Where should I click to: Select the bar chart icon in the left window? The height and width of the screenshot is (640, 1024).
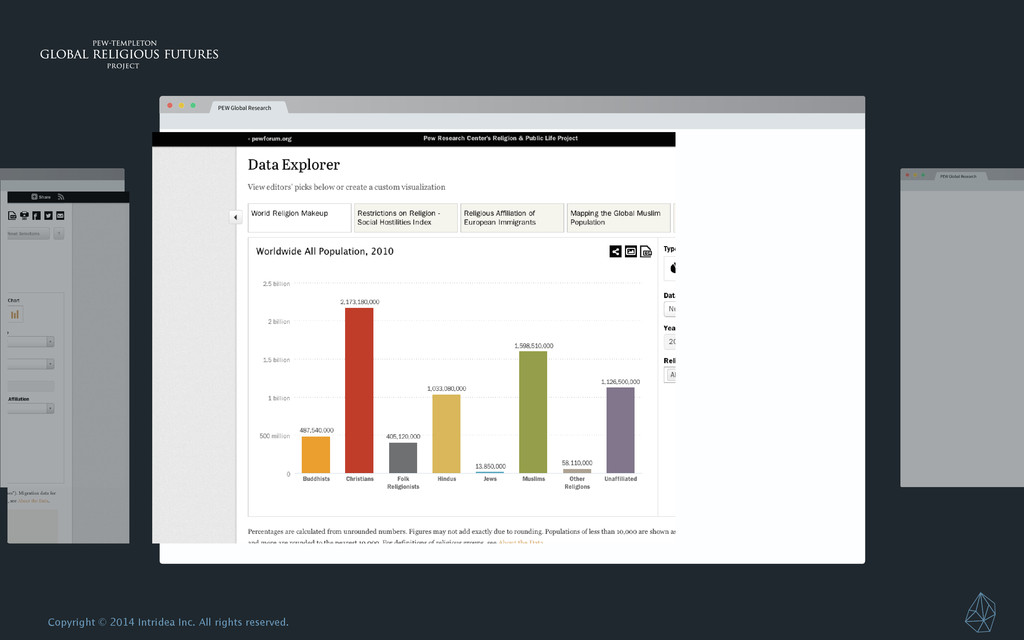(x=15, y=315)
